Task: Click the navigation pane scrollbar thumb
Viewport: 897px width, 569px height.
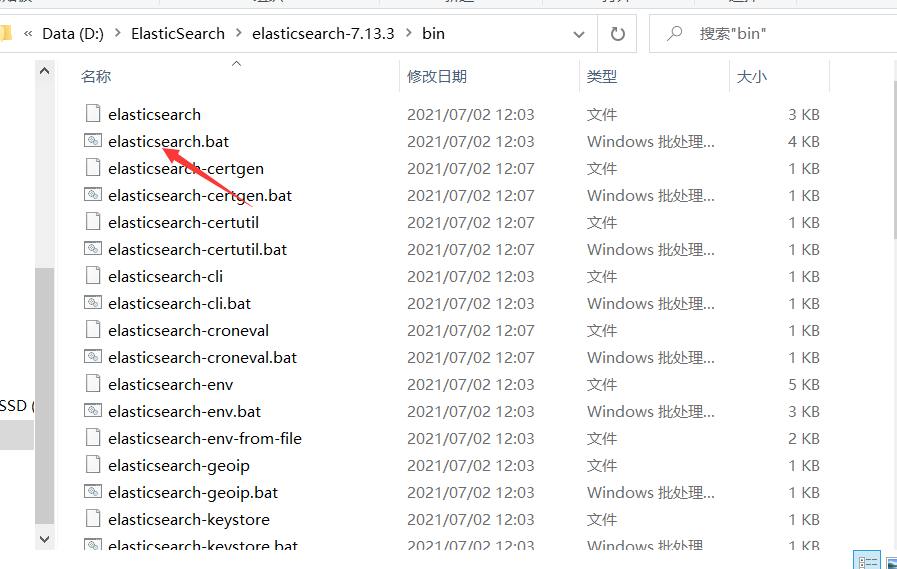Action: click(45, 396)
